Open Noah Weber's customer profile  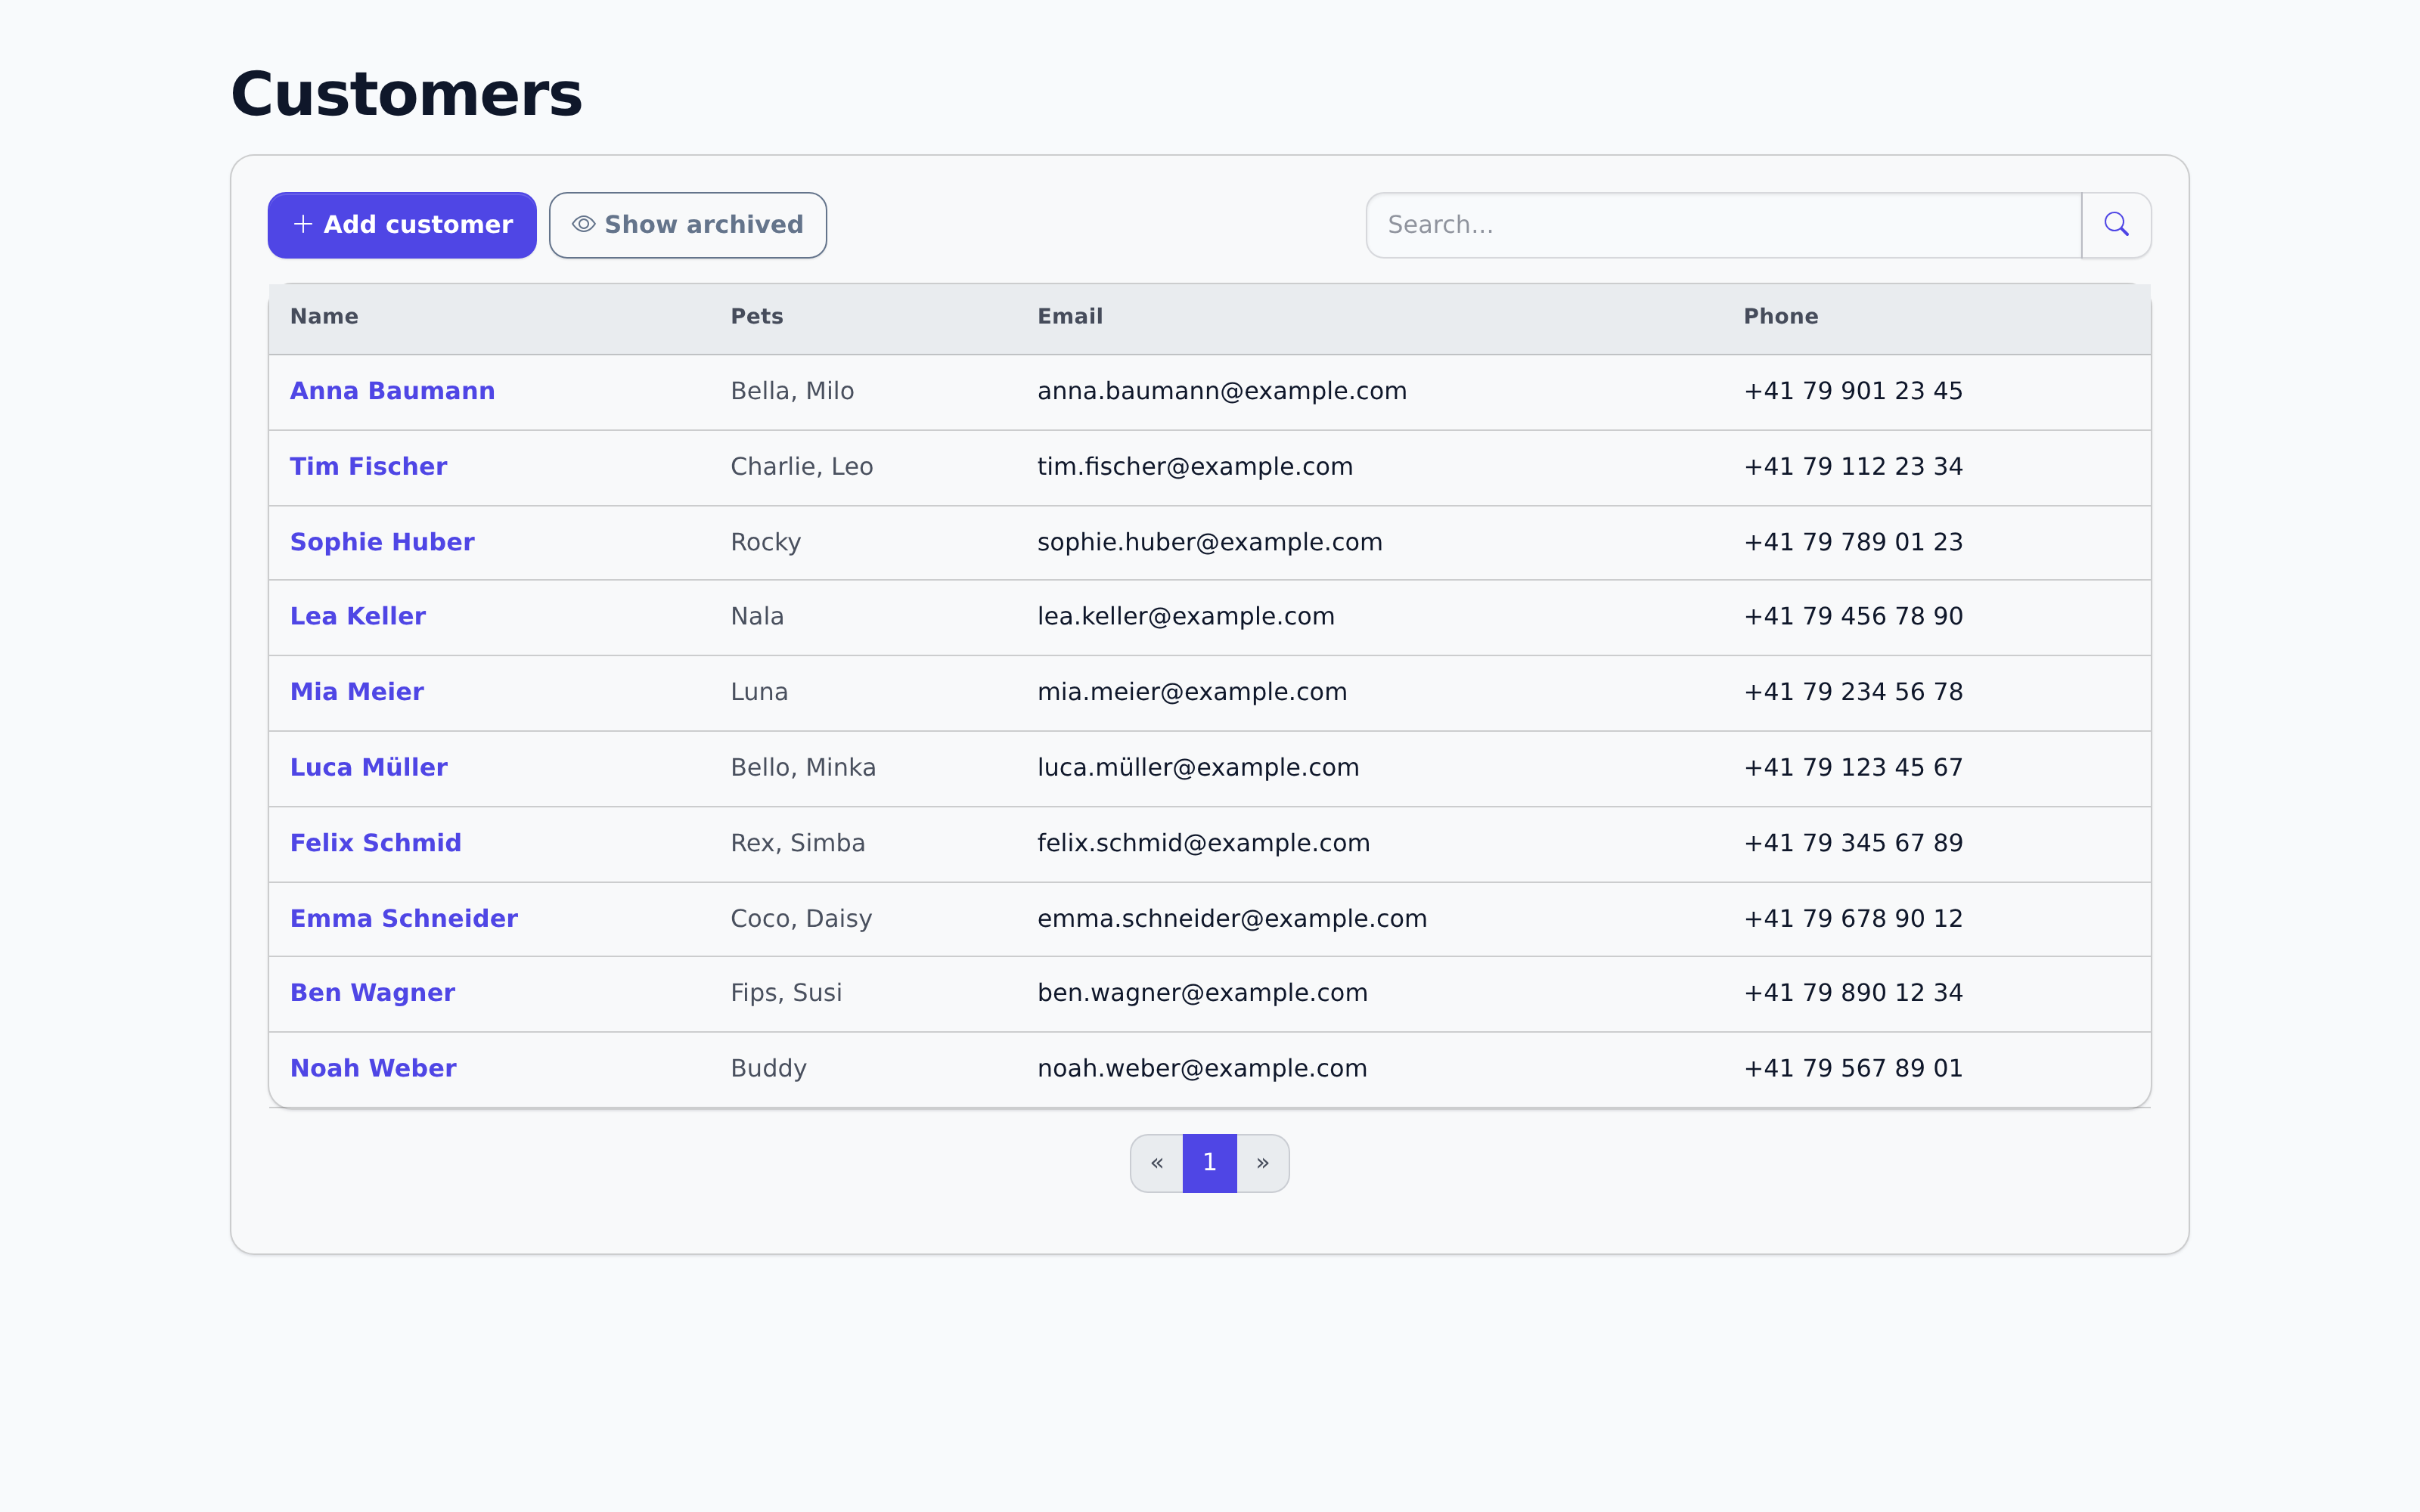click(x=373, y=1068)
